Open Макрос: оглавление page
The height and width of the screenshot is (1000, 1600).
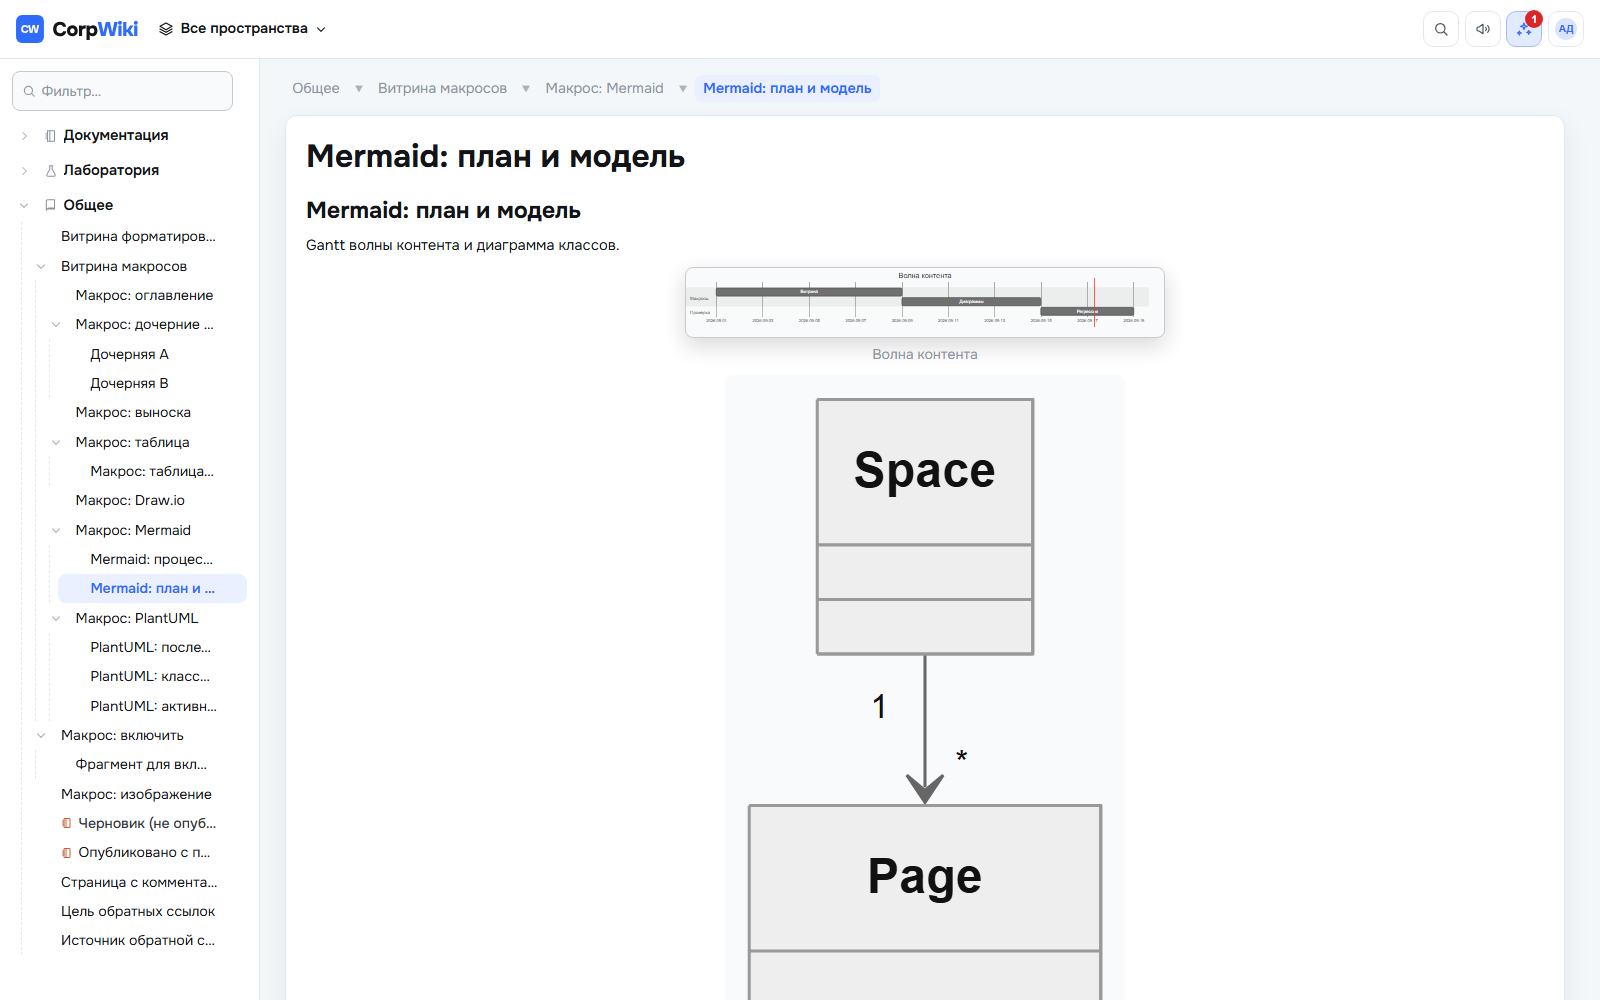(x=144, y=295)
